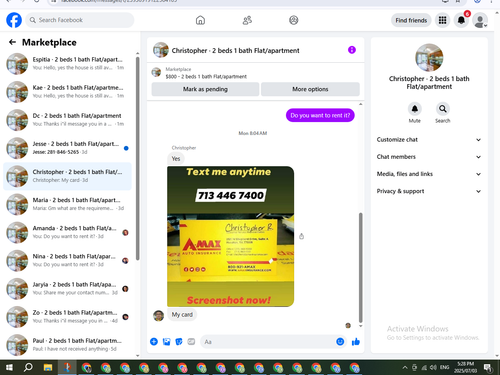
Task: Click the conversation list scrollbar
Action: click(137, 158)
